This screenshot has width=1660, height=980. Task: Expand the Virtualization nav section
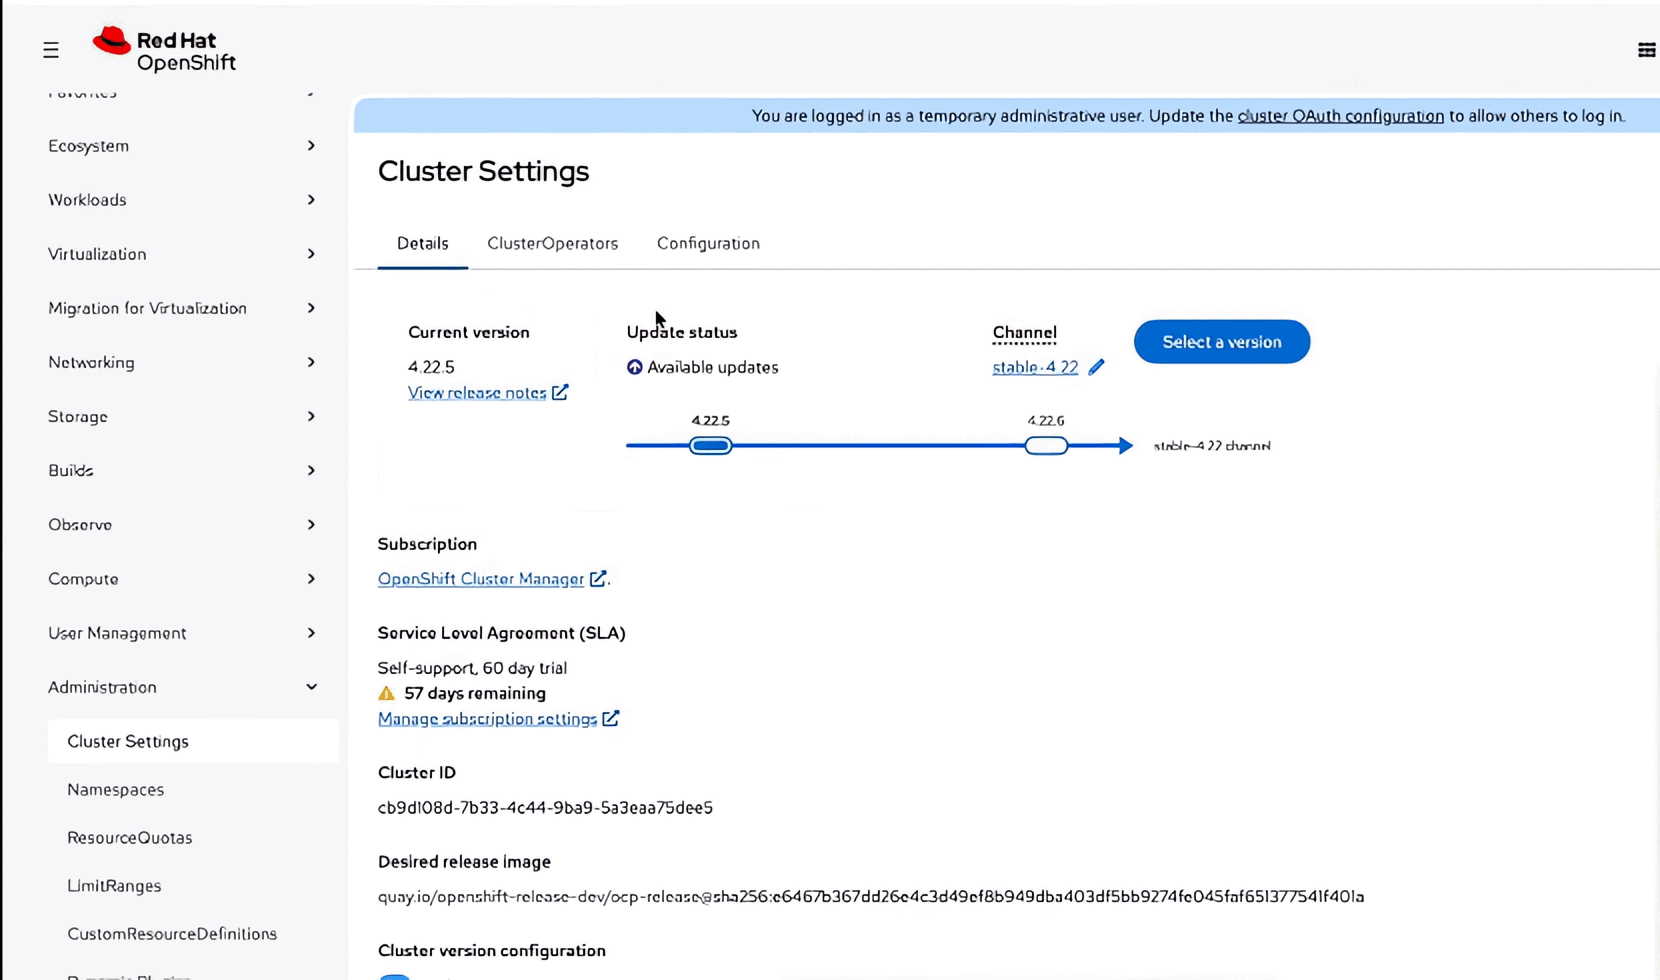point(182,254)
